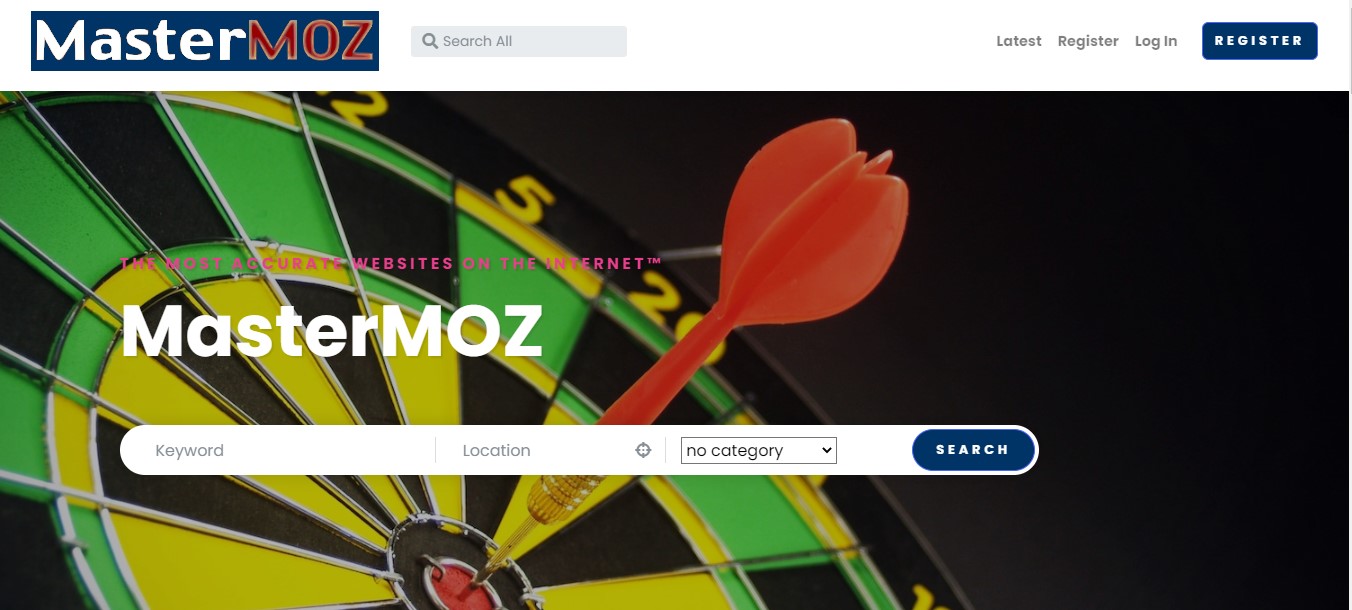Click the MasterMOZ logo in the header
The height and width of the screenshot is (610, 1352).
tap(205, 41)
